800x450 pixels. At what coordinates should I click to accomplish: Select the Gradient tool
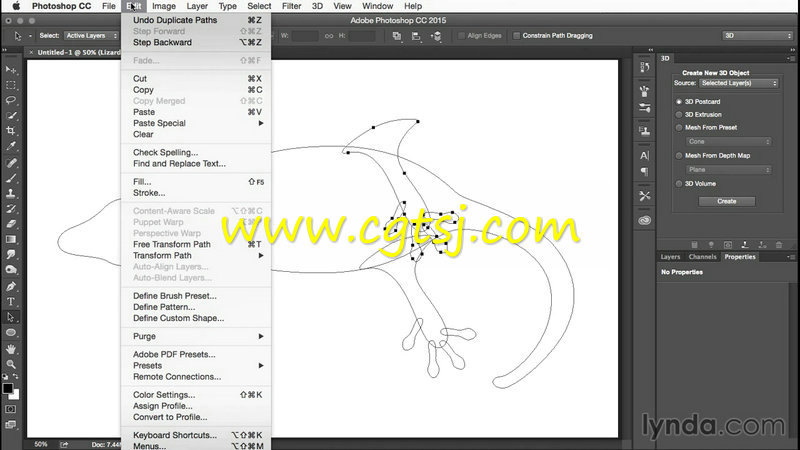pos(11,239)
